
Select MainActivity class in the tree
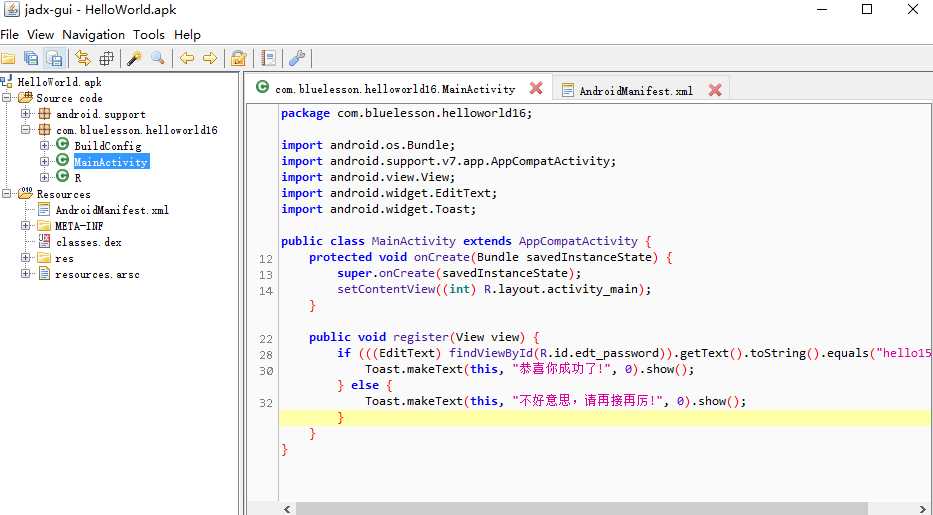111,162
